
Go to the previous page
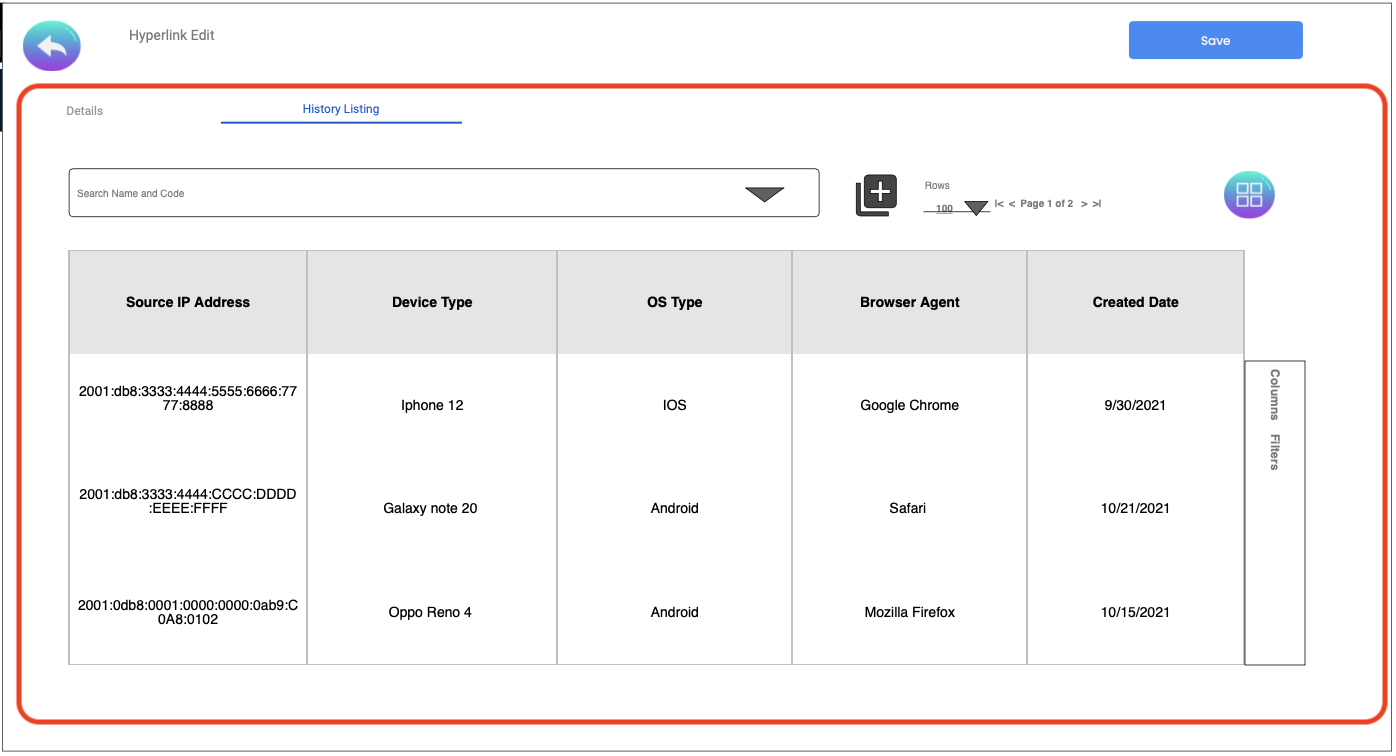[1012, 204]
